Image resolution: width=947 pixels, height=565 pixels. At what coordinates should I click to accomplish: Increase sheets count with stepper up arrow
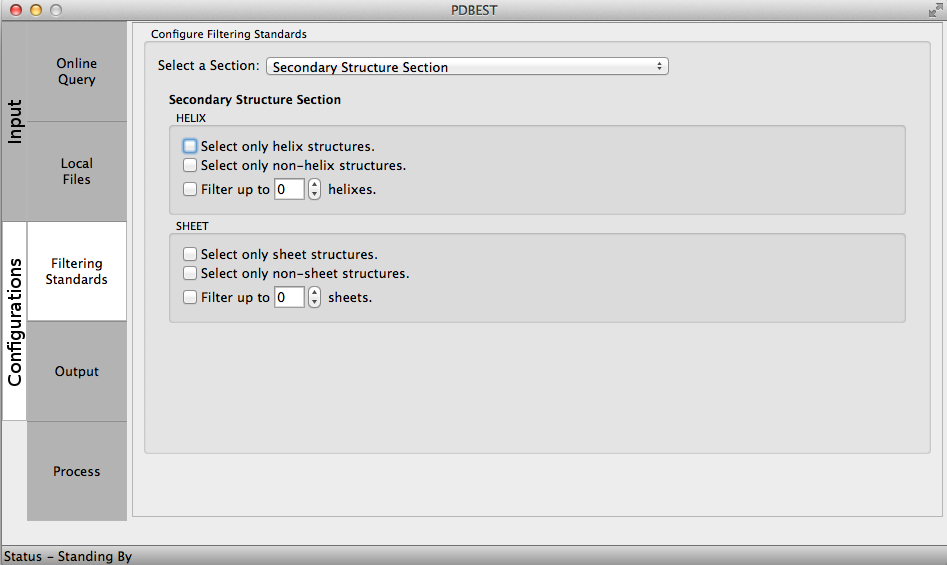[314, 292]
